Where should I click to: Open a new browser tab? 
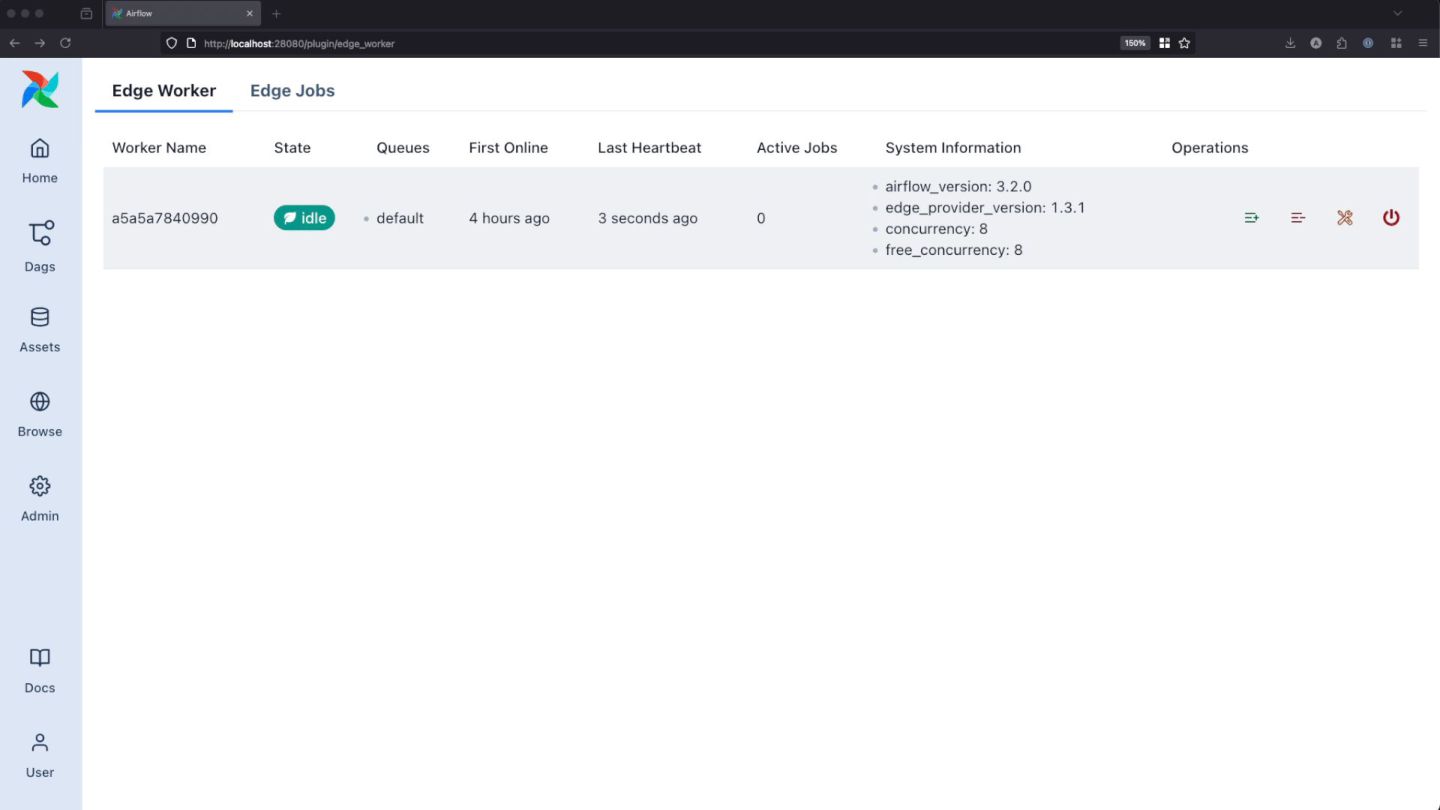[277, 14]
